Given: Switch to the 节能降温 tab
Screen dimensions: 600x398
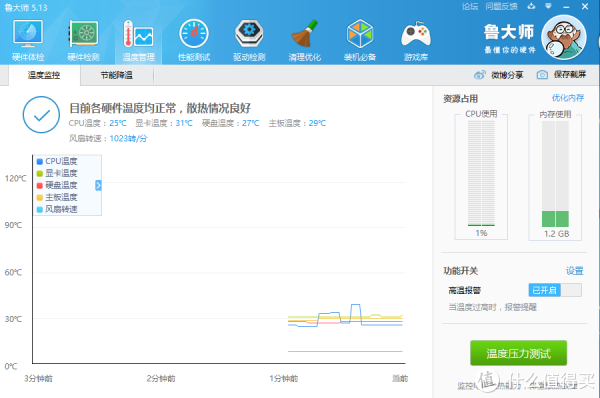Looking at the screenshot, I should point(117,75).
